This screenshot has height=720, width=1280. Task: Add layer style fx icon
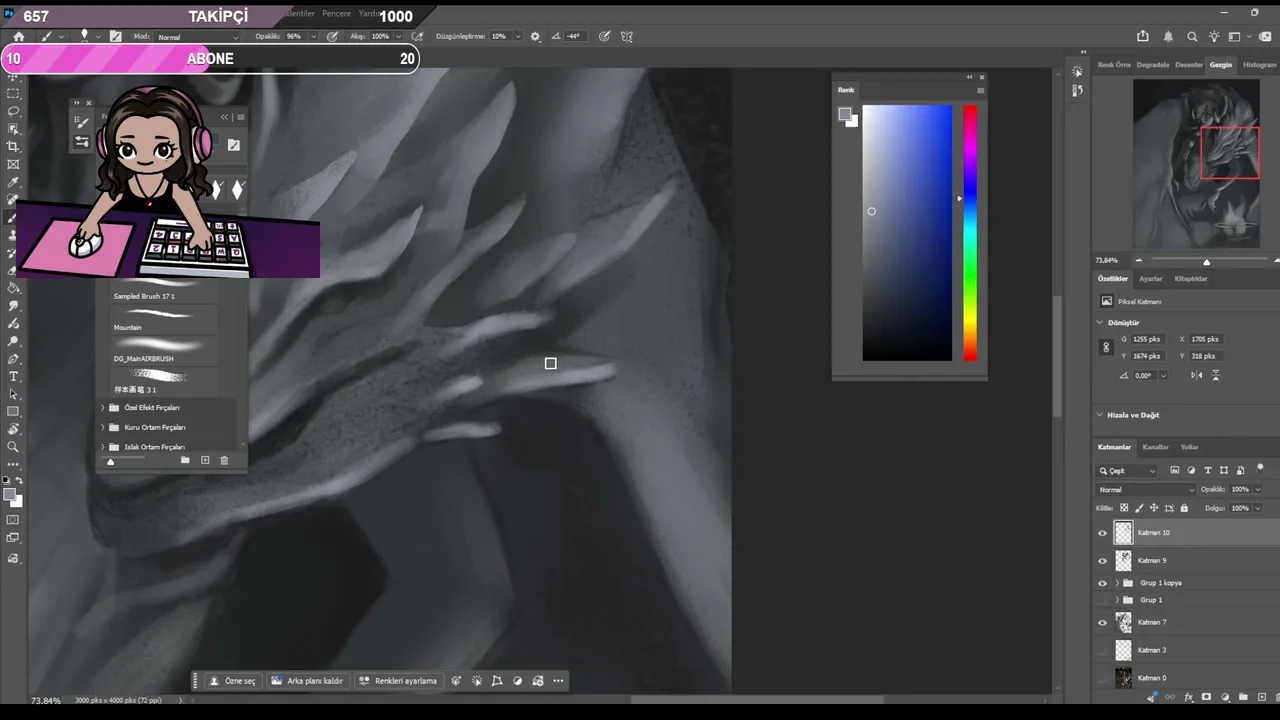(x=1189, y=697)
